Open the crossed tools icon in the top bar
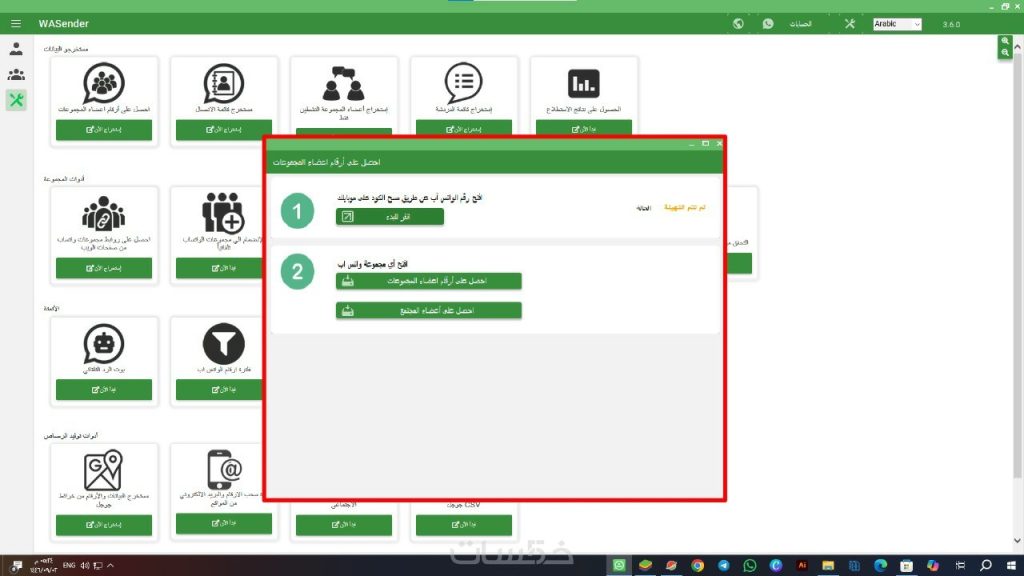 [x=850, y=24]
